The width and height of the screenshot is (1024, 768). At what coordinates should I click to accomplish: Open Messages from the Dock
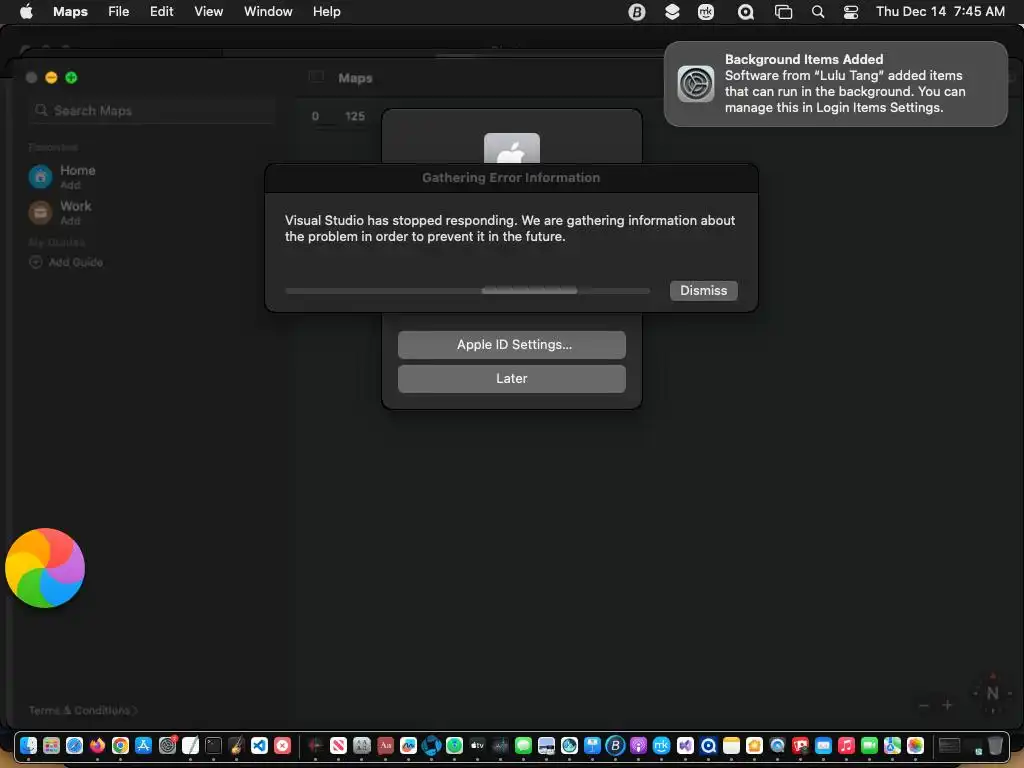(x=523, y=745)
